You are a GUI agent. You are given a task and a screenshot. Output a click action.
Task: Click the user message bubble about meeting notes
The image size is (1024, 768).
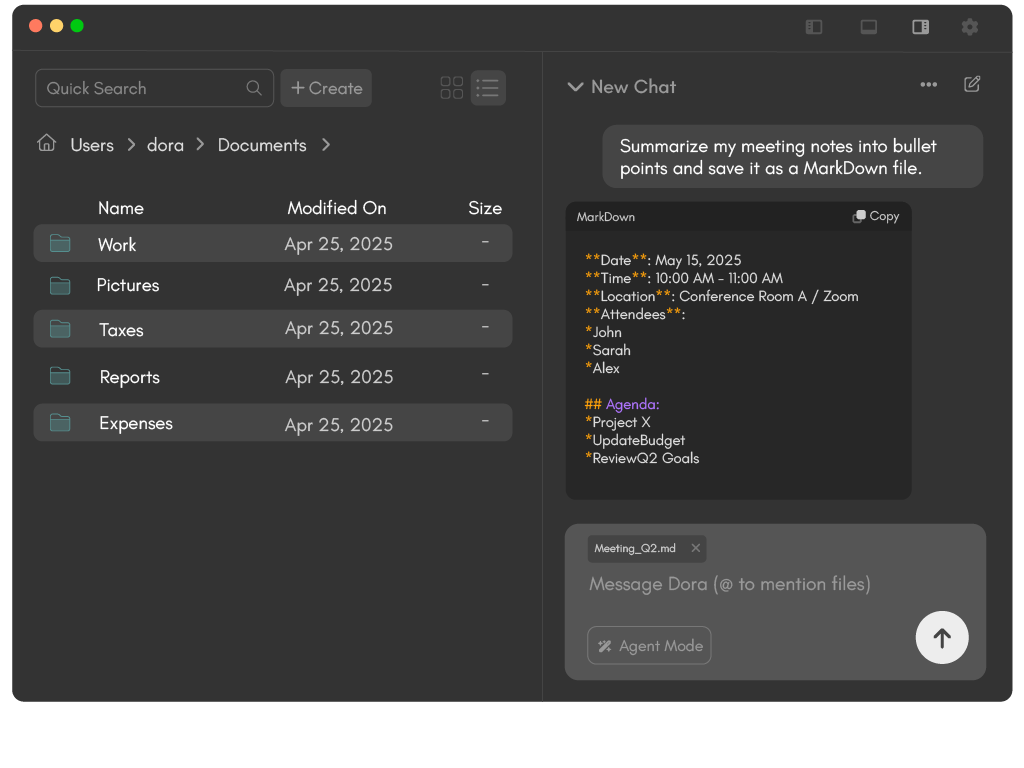click(x=792, y=157)
